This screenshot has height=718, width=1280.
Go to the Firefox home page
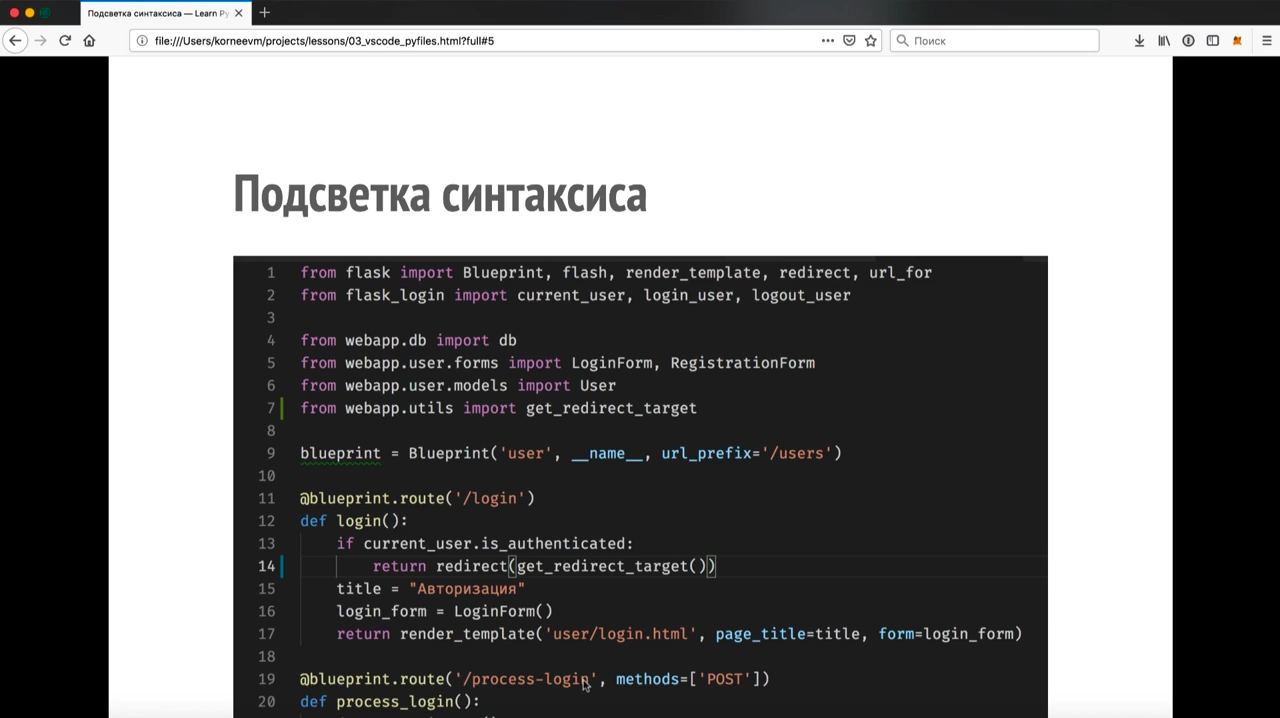(89, 41)
